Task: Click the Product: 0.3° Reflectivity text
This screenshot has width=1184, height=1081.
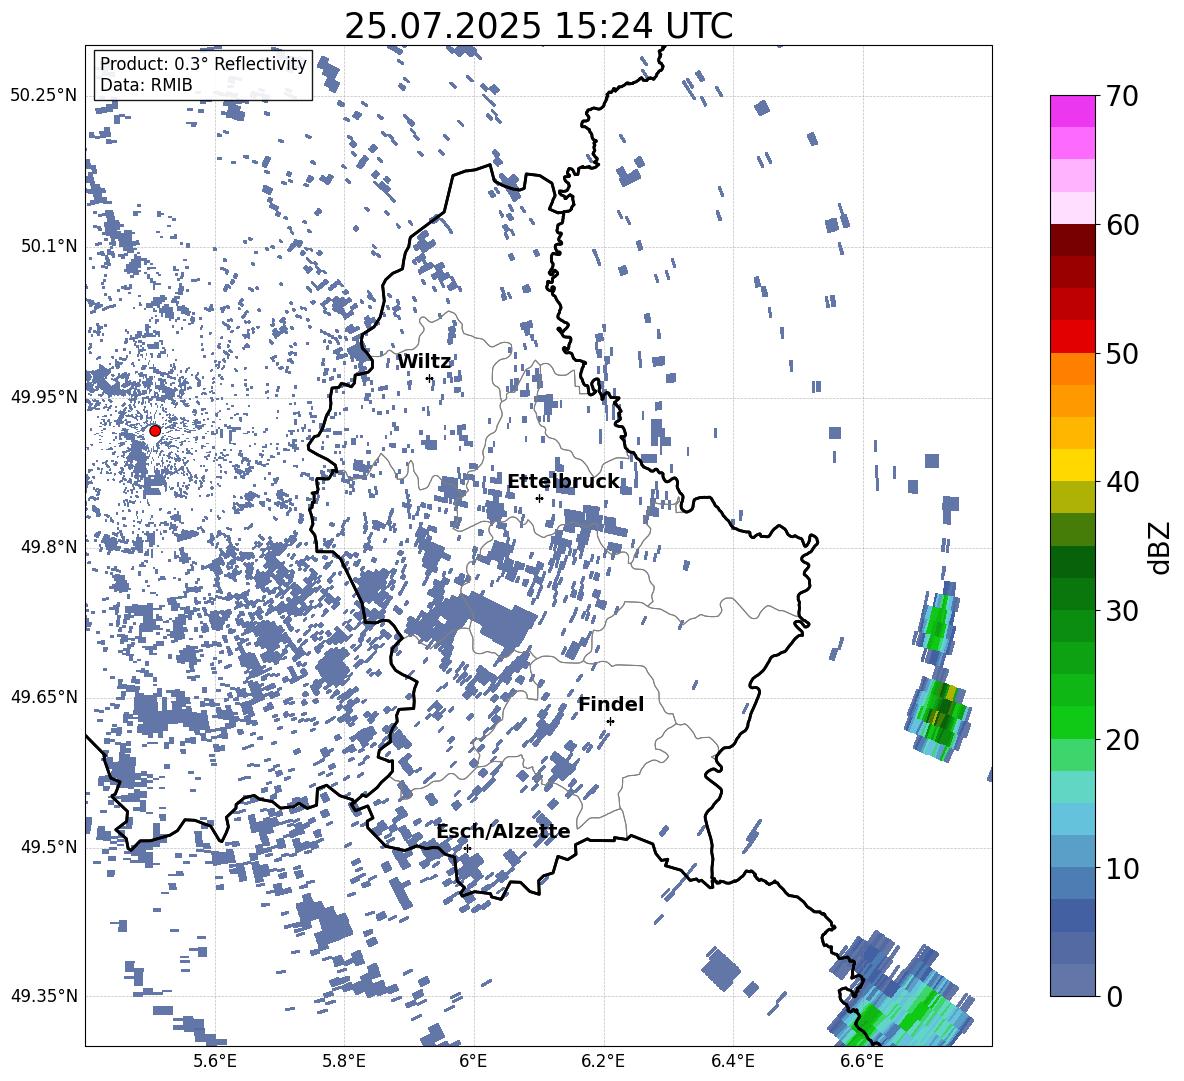Action: 203,64
